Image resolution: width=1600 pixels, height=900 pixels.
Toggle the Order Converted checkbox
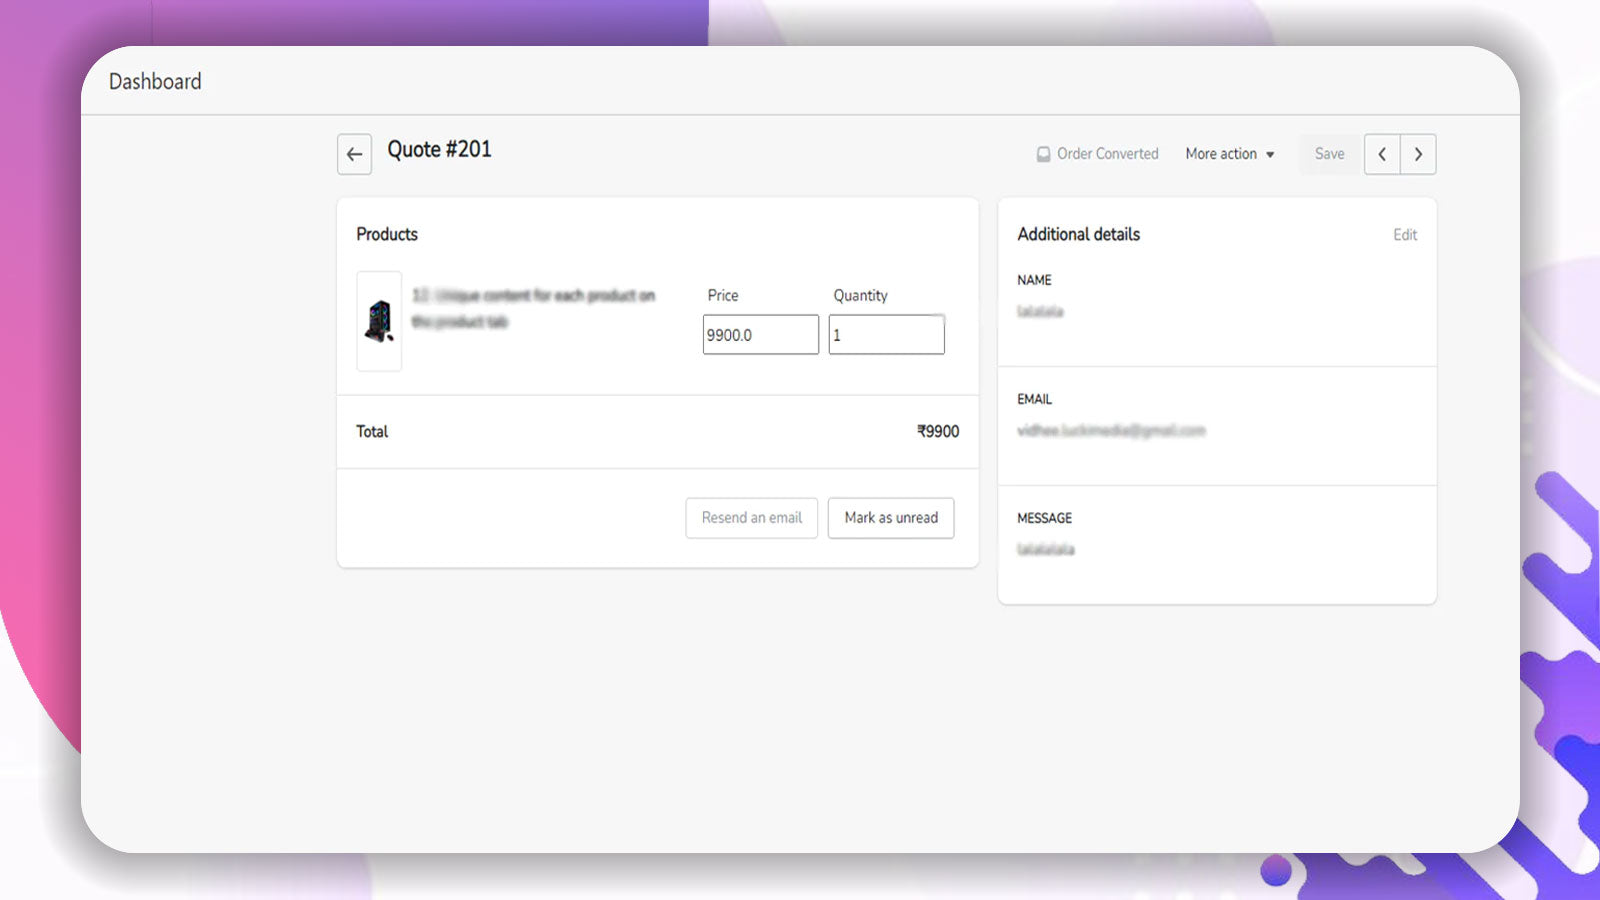[1043, 154]
